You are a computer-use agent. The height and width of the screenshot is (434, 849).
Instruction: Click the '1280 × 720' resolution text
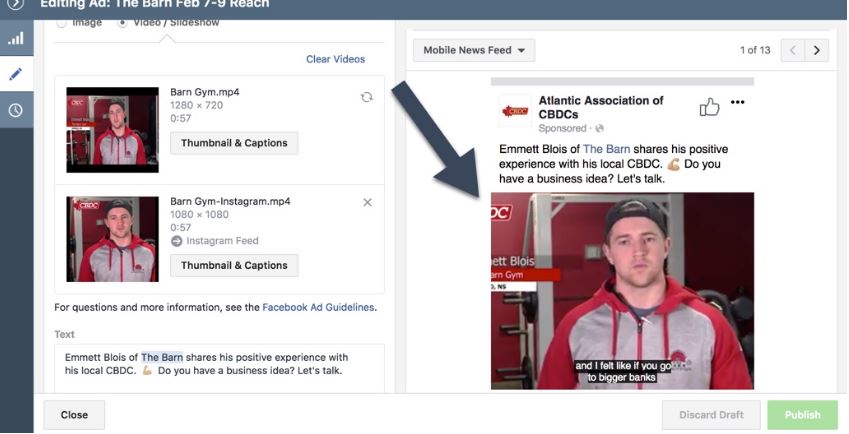coord(197,106)
